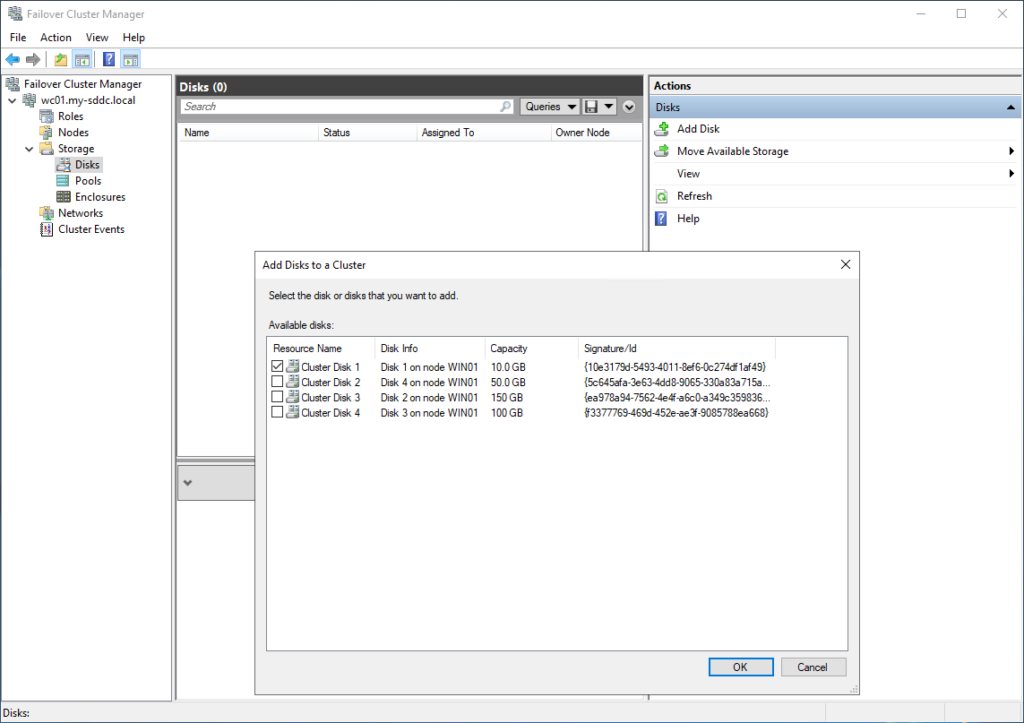Open the Enclosures tree item
Image resolution: width=1024 pixels, height=723 pixels.
[99, 197]
